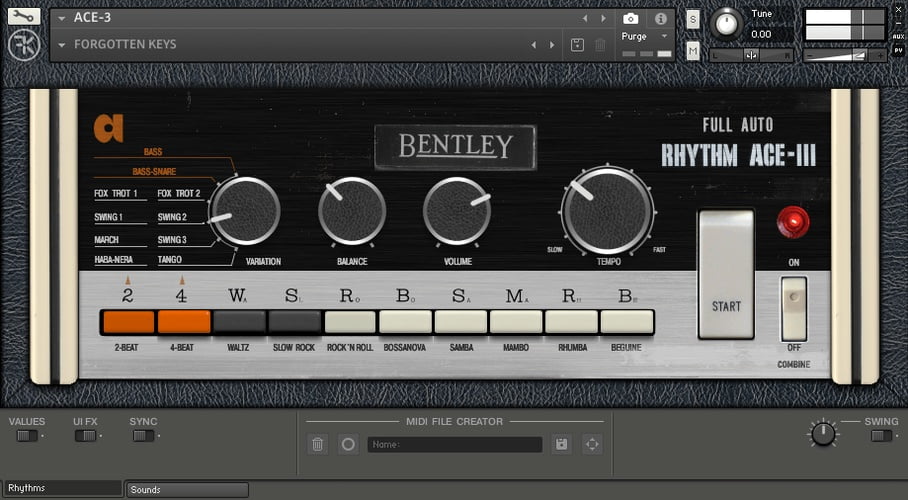
Task: Click the Forgotten Keys logo icon
Action: [x=24, y=45]
